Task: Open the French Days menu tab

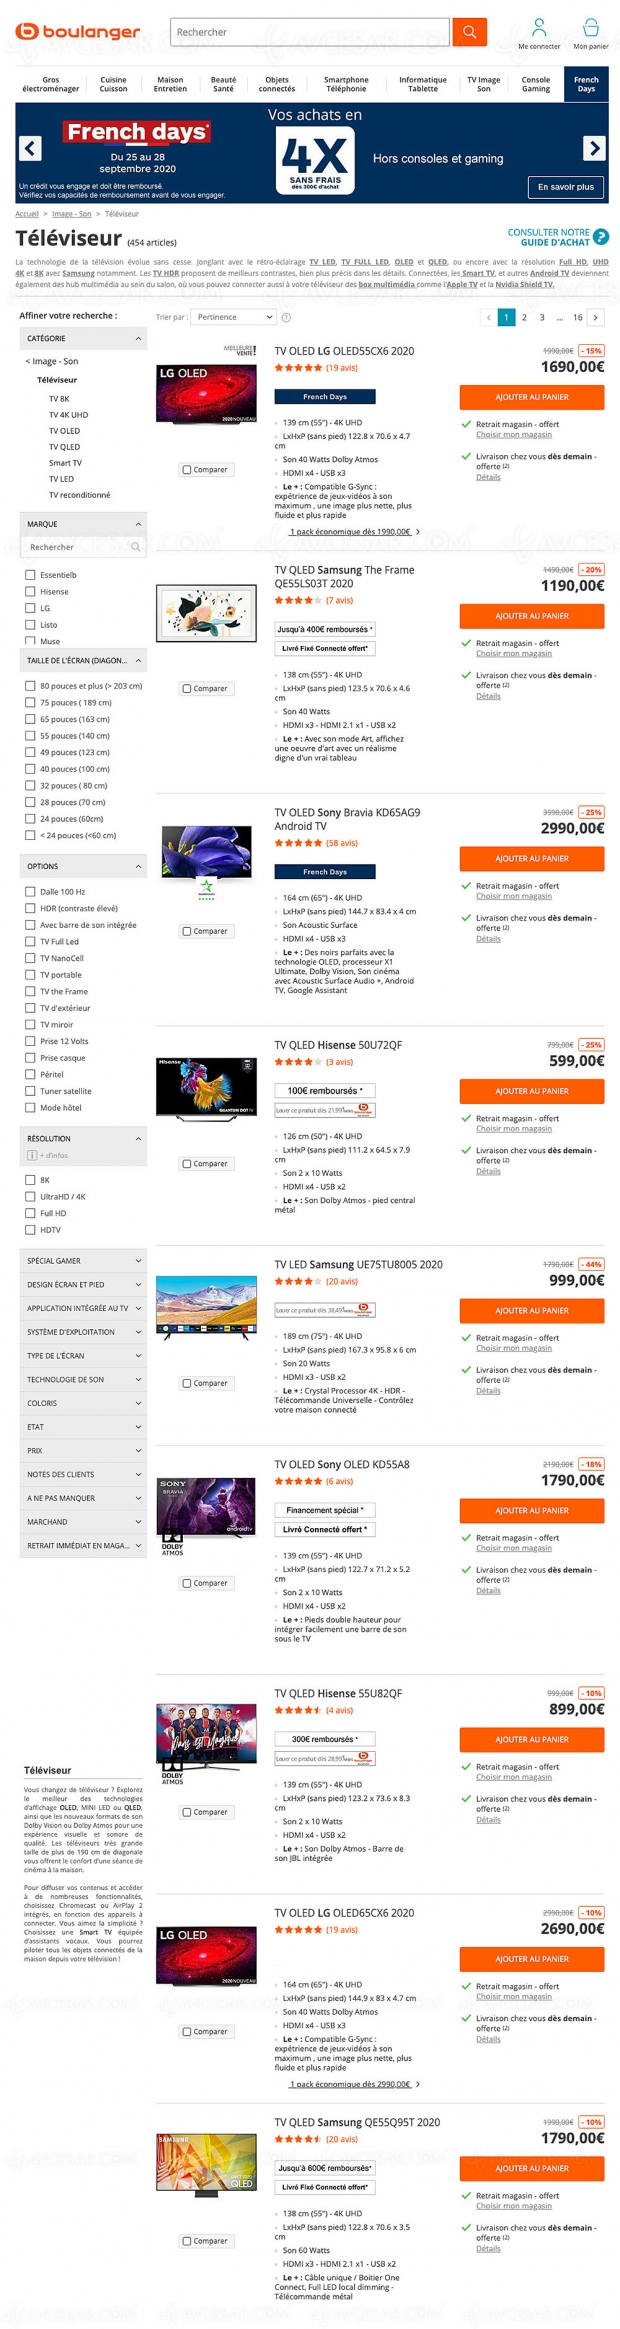Action: [586, 84]
